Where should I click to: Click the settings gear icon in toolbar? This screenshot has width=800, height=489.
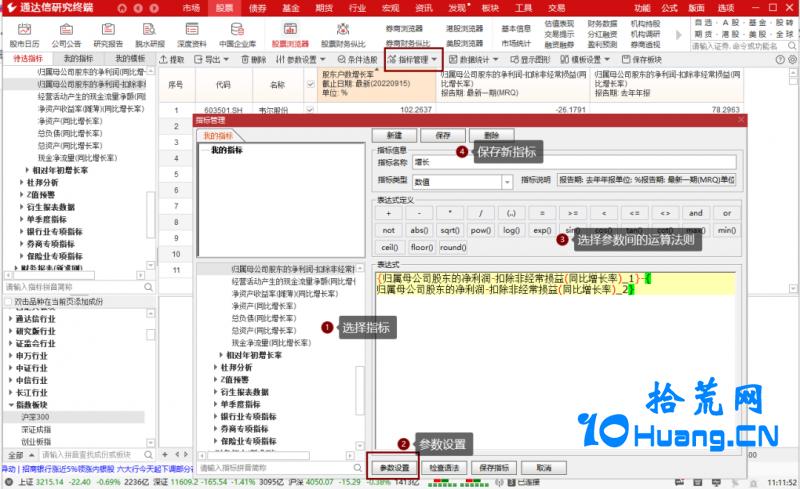coord(792,60)
